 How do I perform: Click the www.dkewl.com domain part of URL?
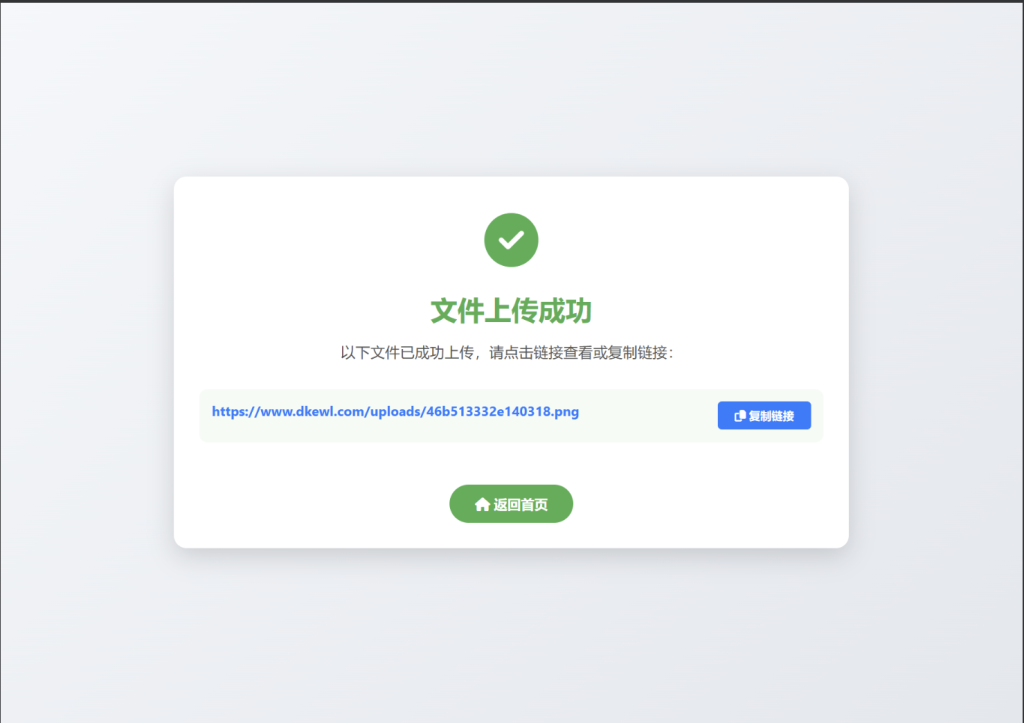pos(312,411)
